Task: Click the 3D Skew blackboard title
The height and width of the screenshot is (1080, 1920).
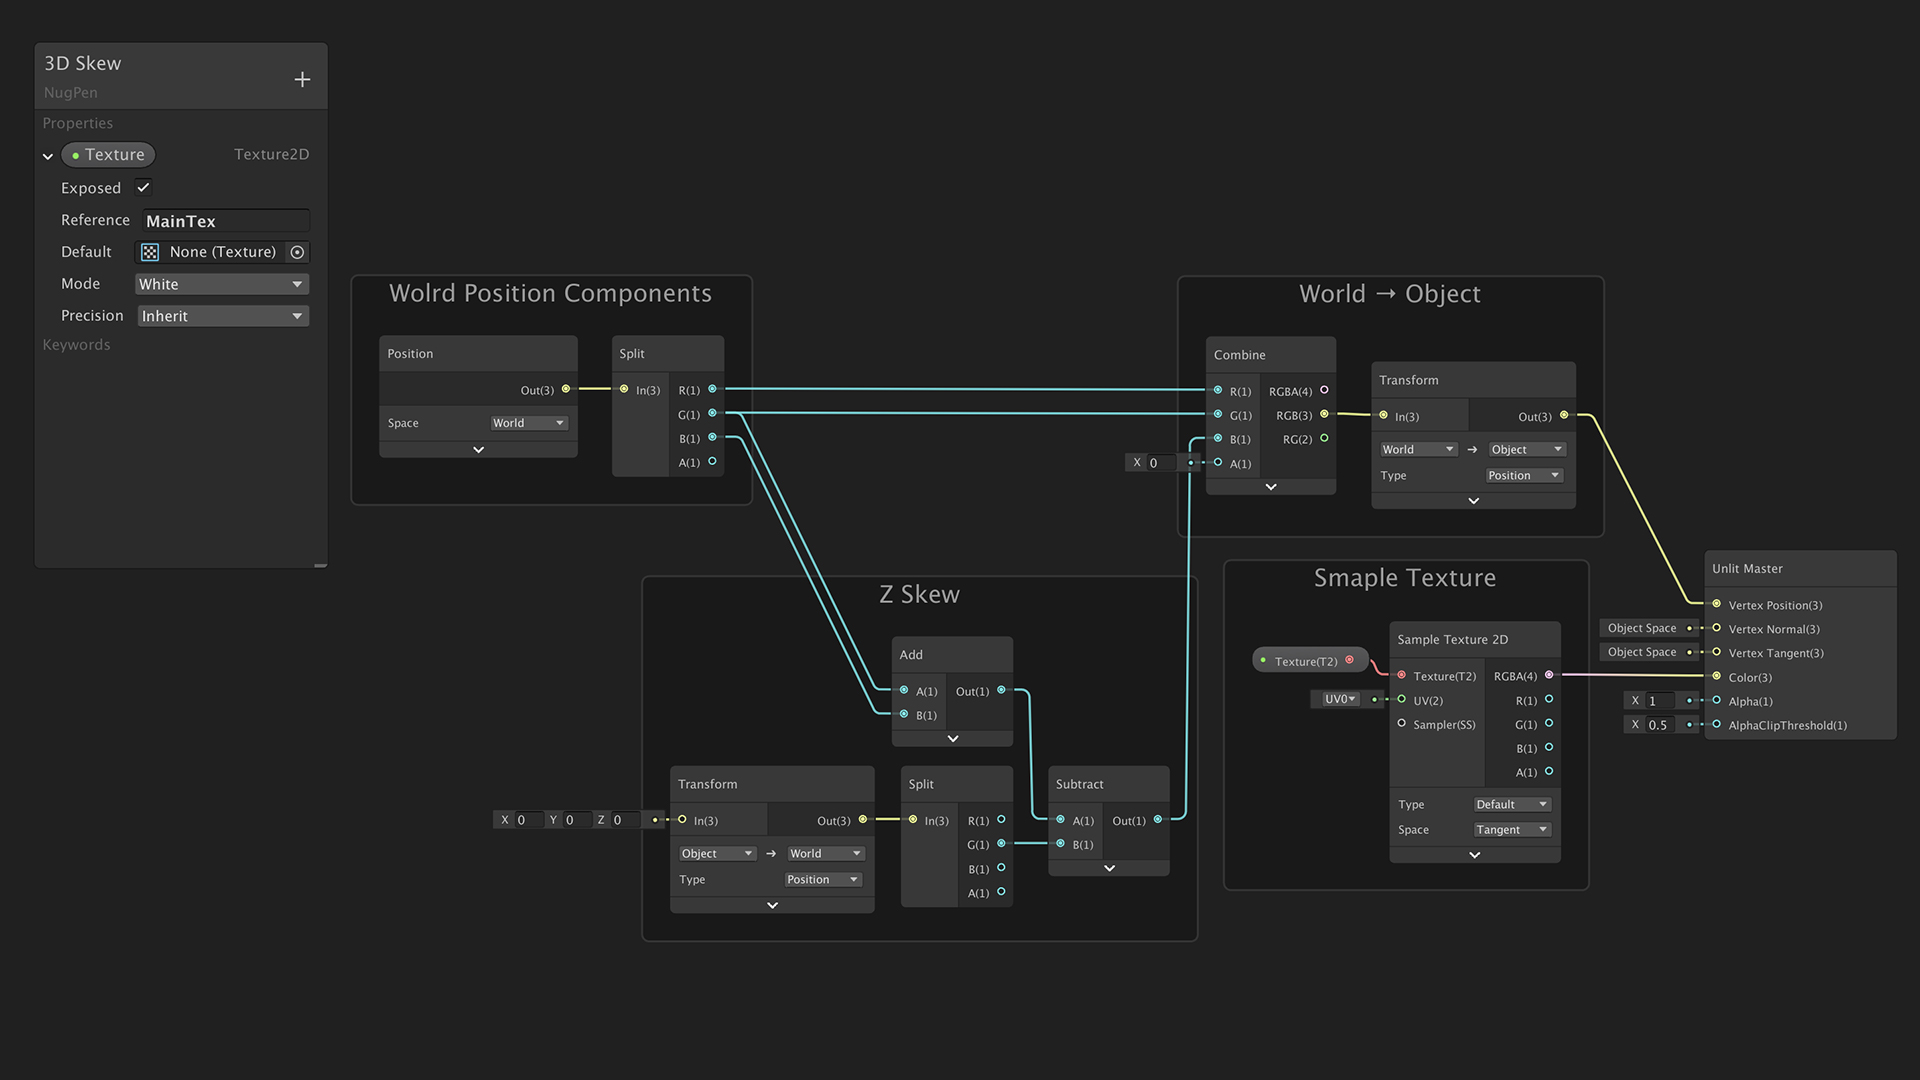Action: coord(83,63)
